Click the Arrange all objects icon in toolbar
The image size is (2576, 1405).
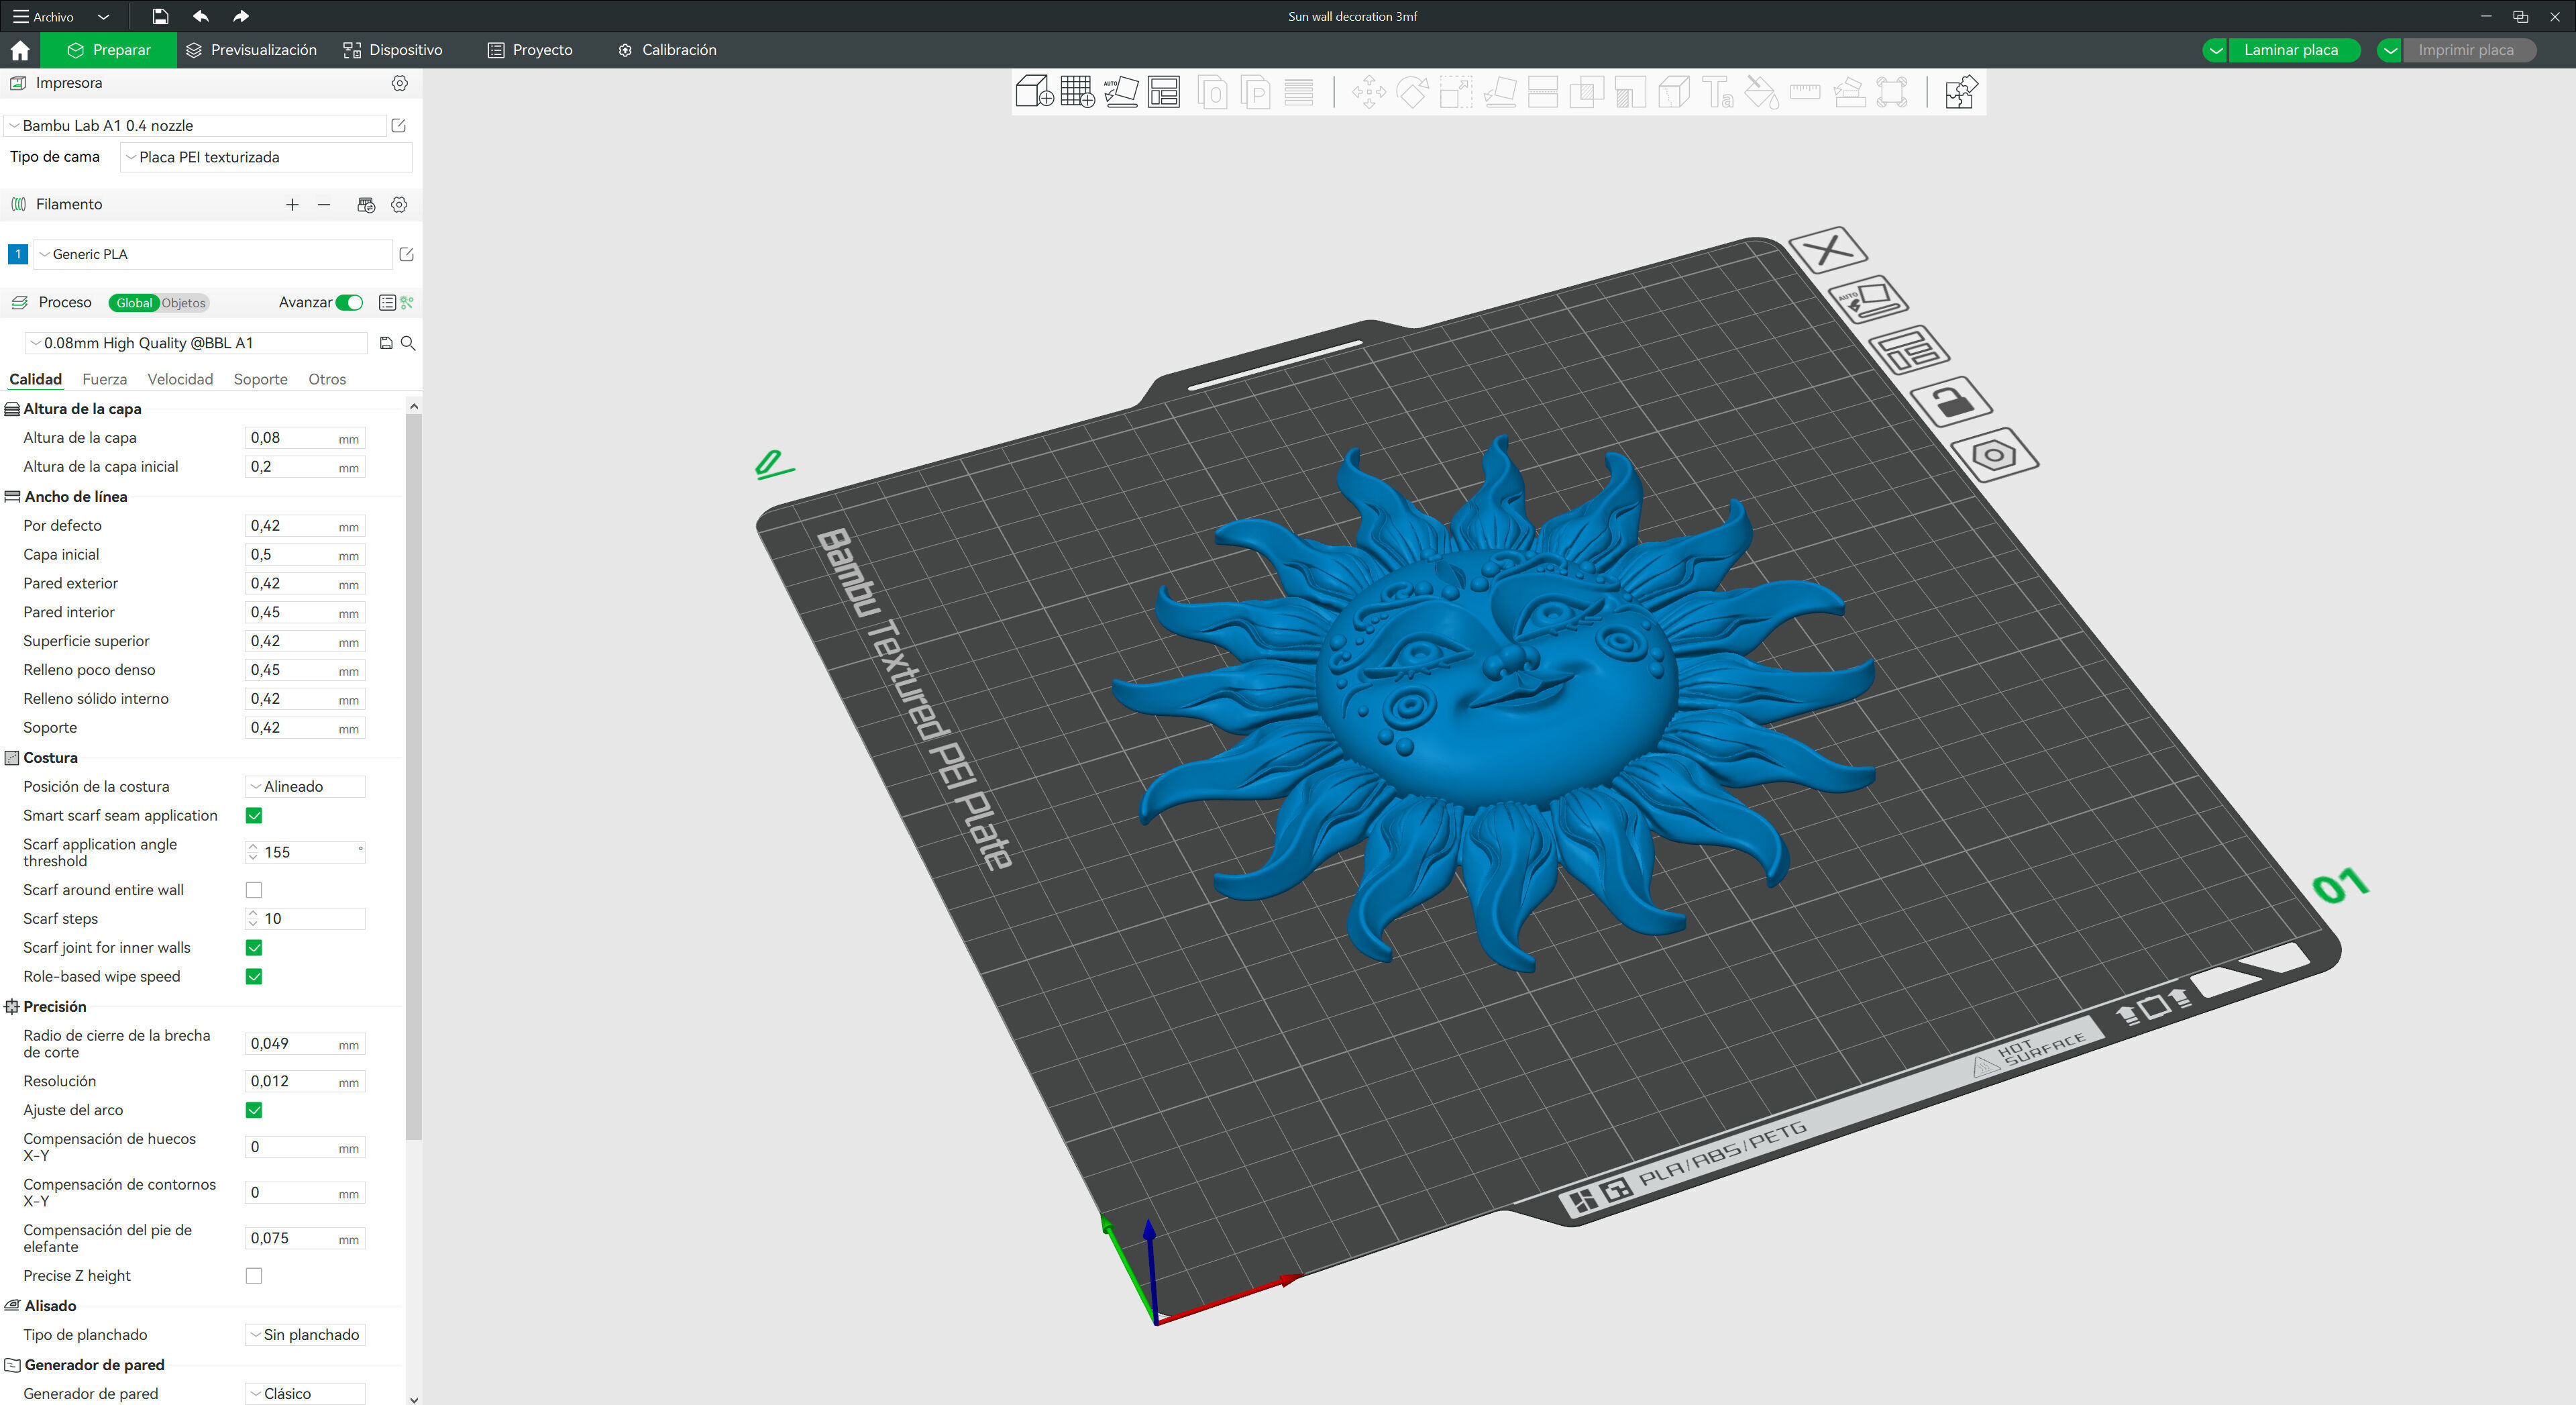point(1164,92)
